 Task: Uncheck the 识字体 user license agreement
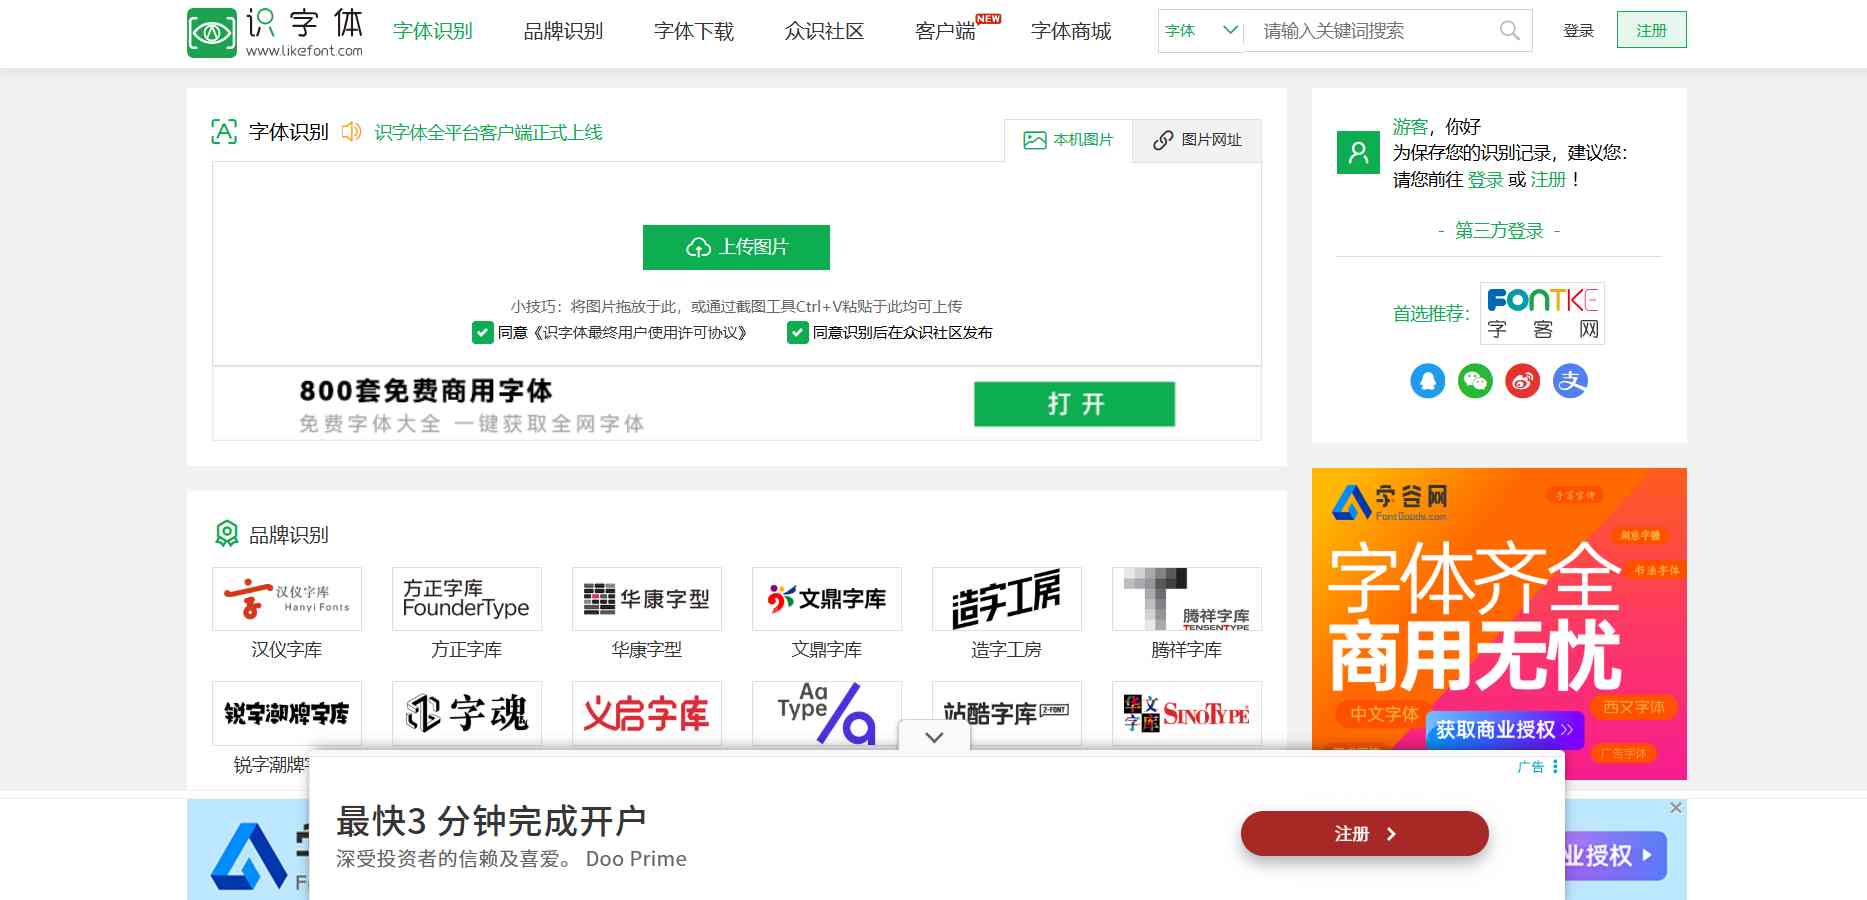[481, 332]
